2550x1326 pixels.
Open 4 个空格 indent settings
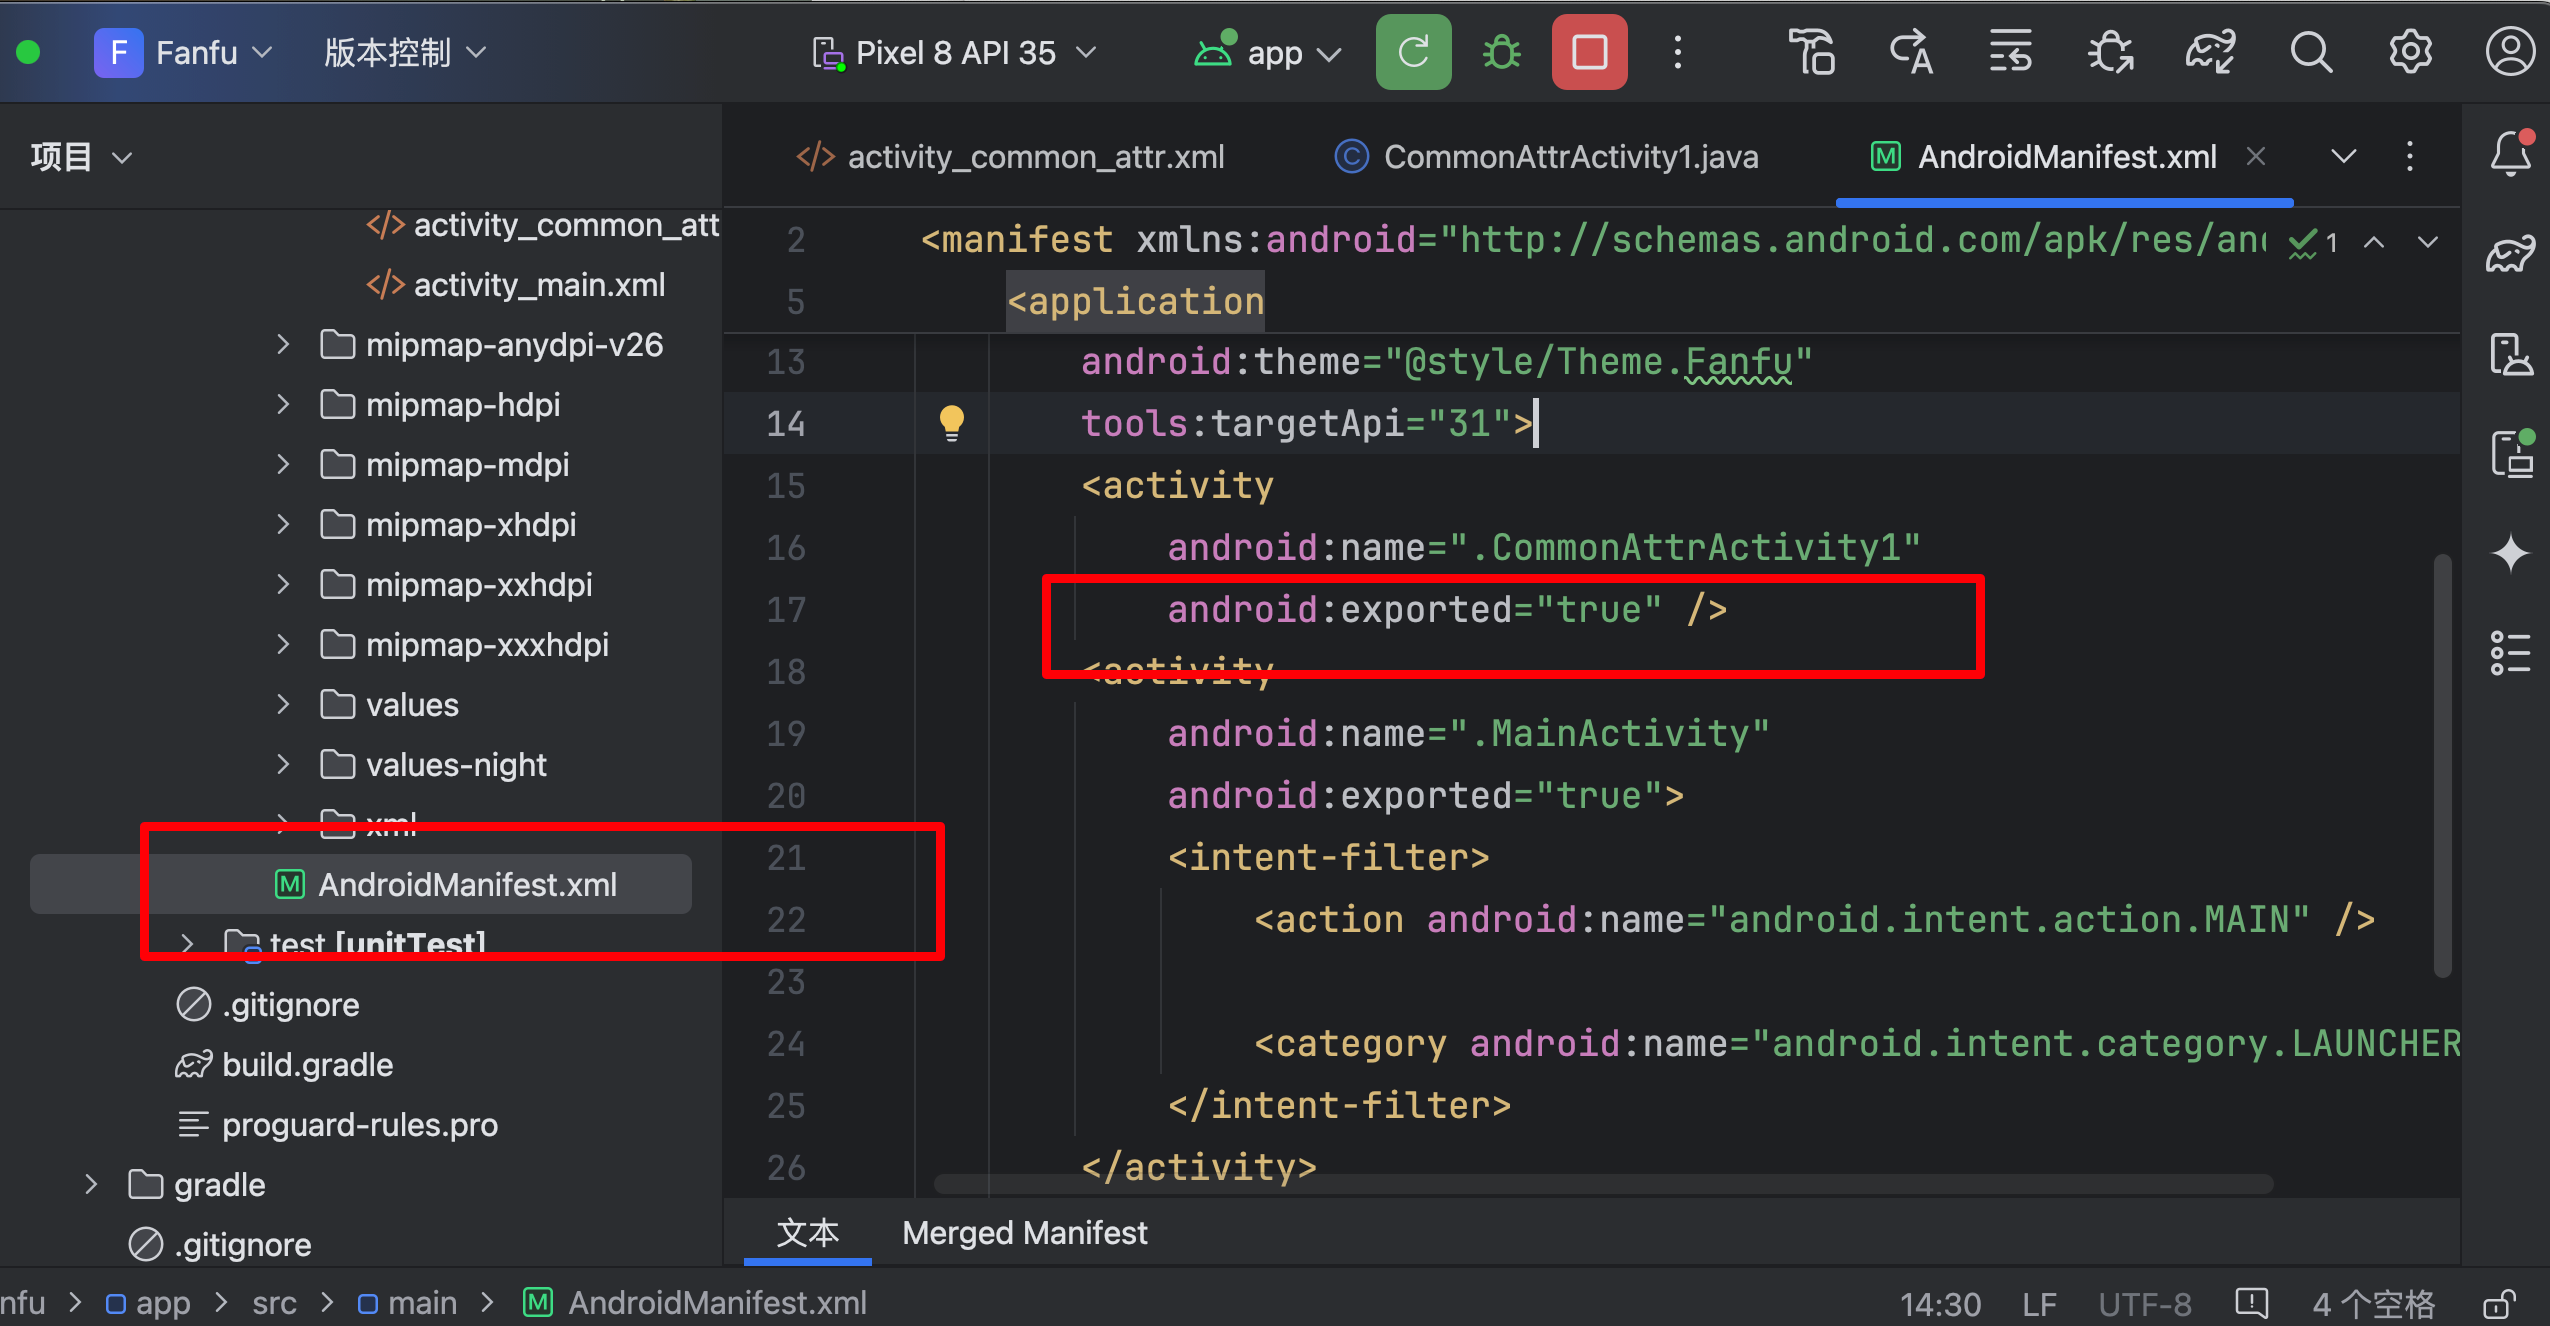pyautogui.click(x=2374, y=1304)
